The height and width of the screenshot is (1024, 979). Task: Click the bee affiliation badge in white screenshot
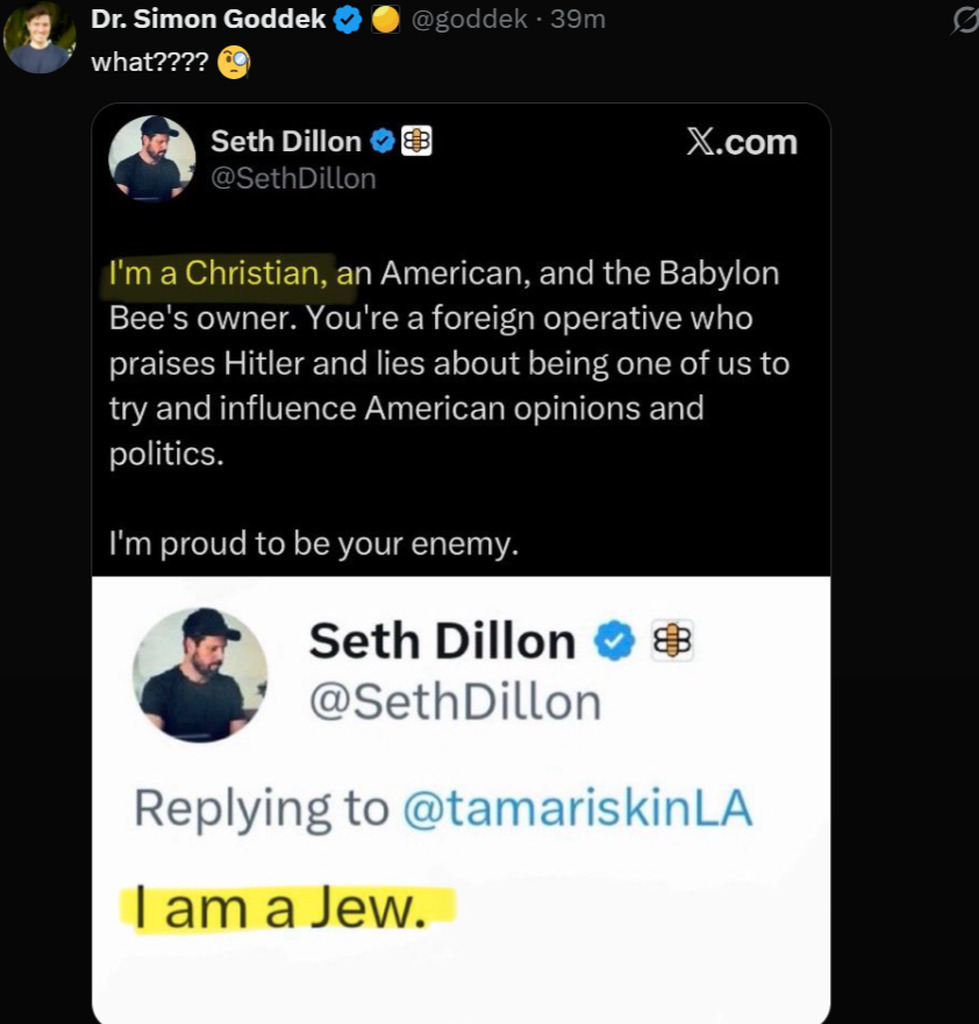[x=672, y=640]
